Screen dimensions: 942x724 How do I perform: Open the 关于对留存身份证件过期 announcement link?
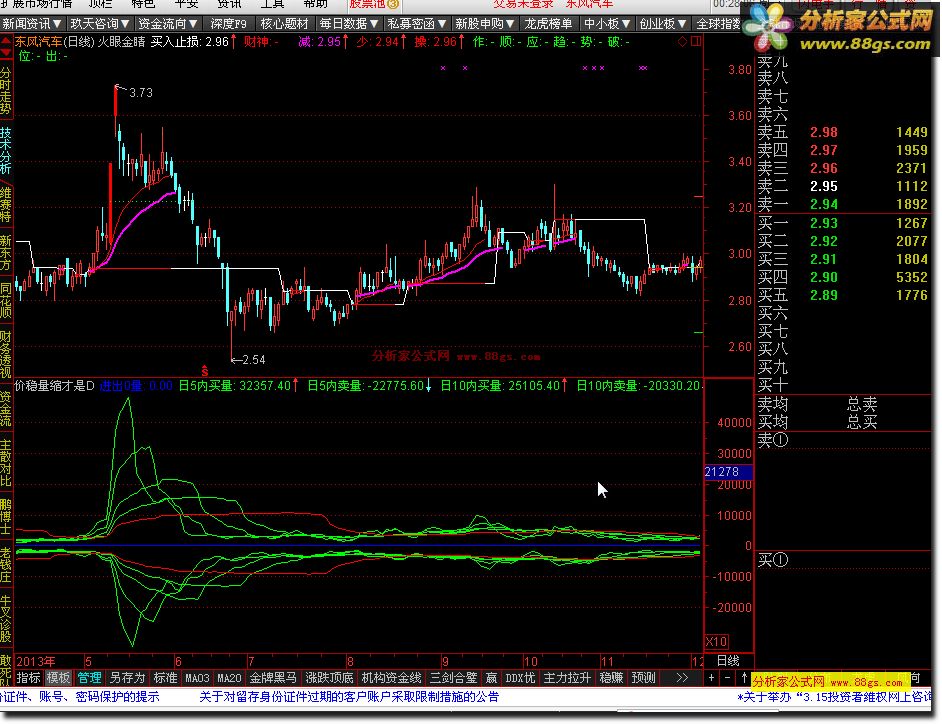pyautogui.click(x=349, y=697)
